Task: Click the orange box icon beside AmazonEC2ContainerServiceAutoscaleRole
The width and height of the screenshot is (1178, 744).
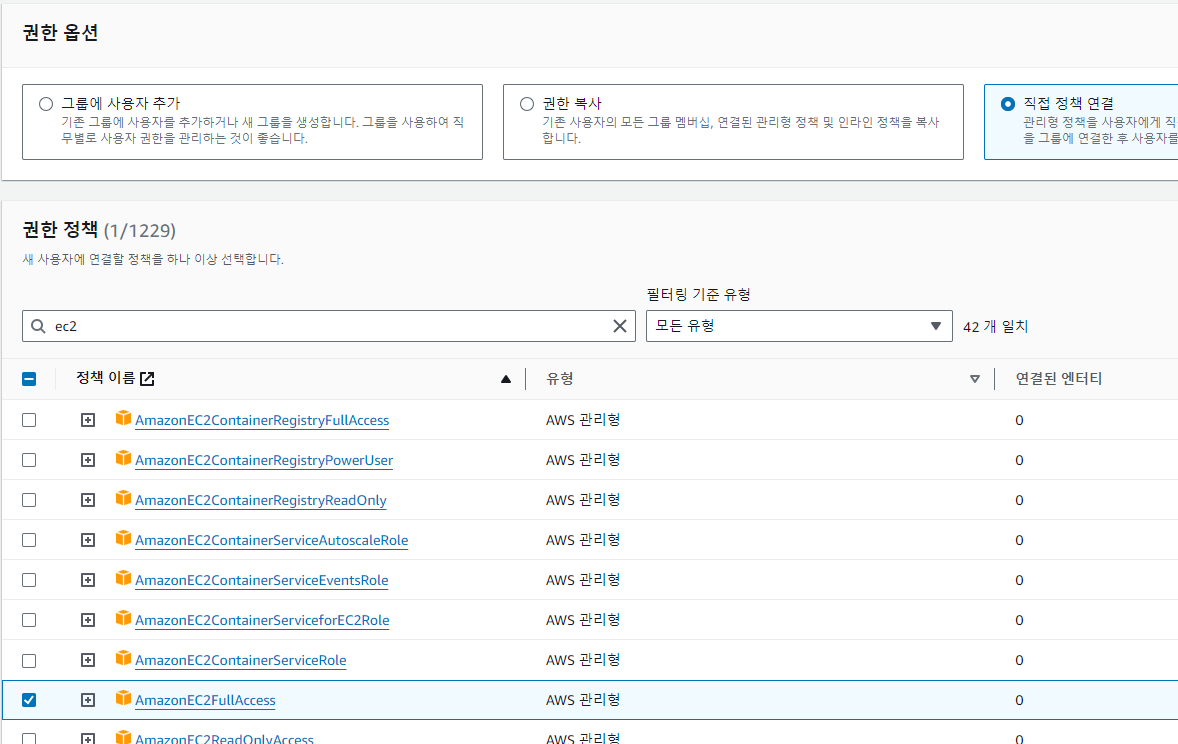Action: pos(123,538)
